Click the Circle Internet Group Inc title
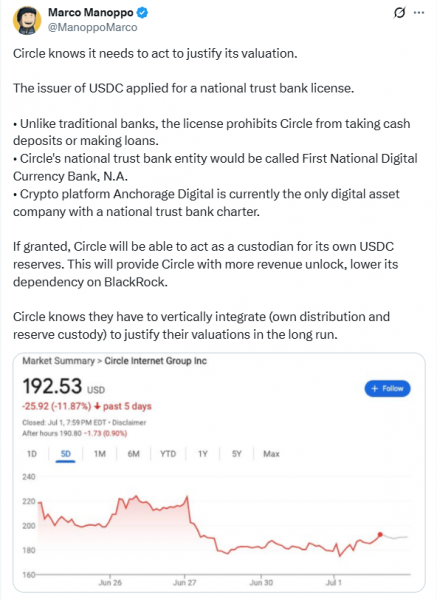Image resolution: width=437 pixels, height=600 pixels. 155,361
